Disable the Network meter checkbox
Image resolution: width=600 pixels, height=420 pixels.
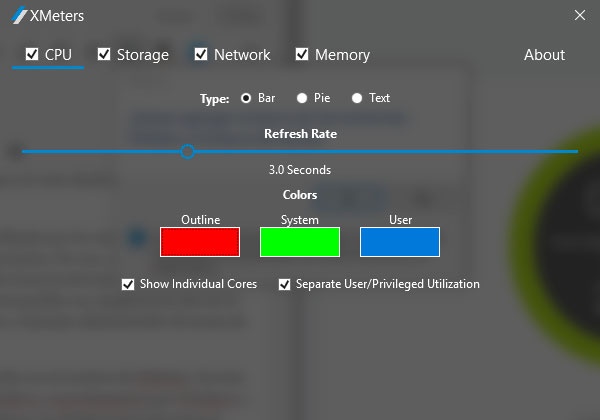click(201, 54)
